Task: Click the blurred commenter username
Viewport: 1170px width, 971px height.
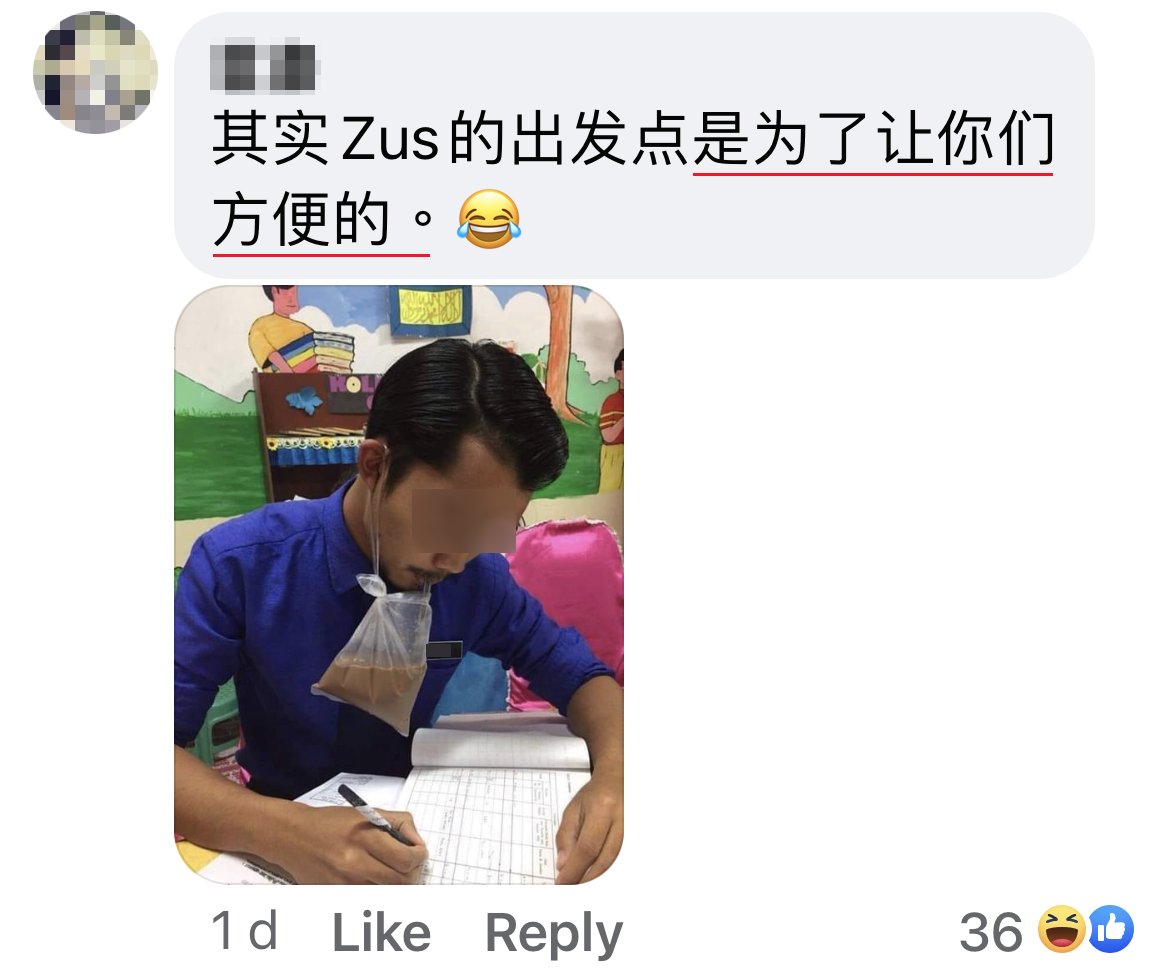Action: (263, 68)
